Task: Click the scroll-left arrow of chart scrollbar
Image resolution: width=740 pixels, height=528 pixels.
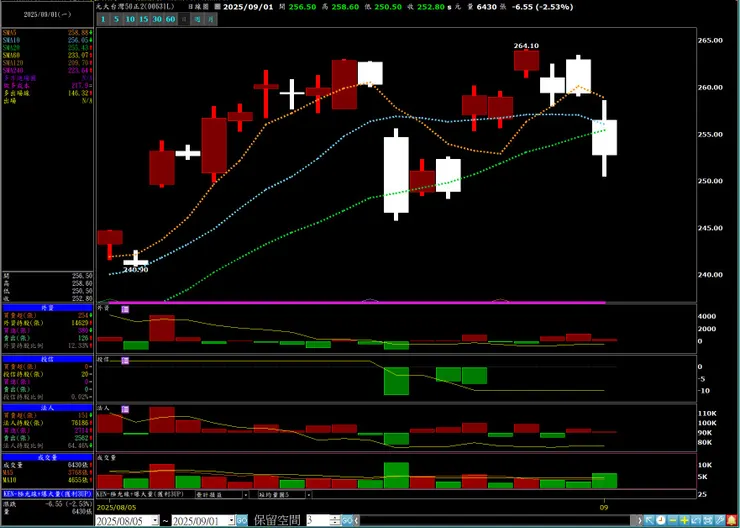Action: [x=357, y=520]
